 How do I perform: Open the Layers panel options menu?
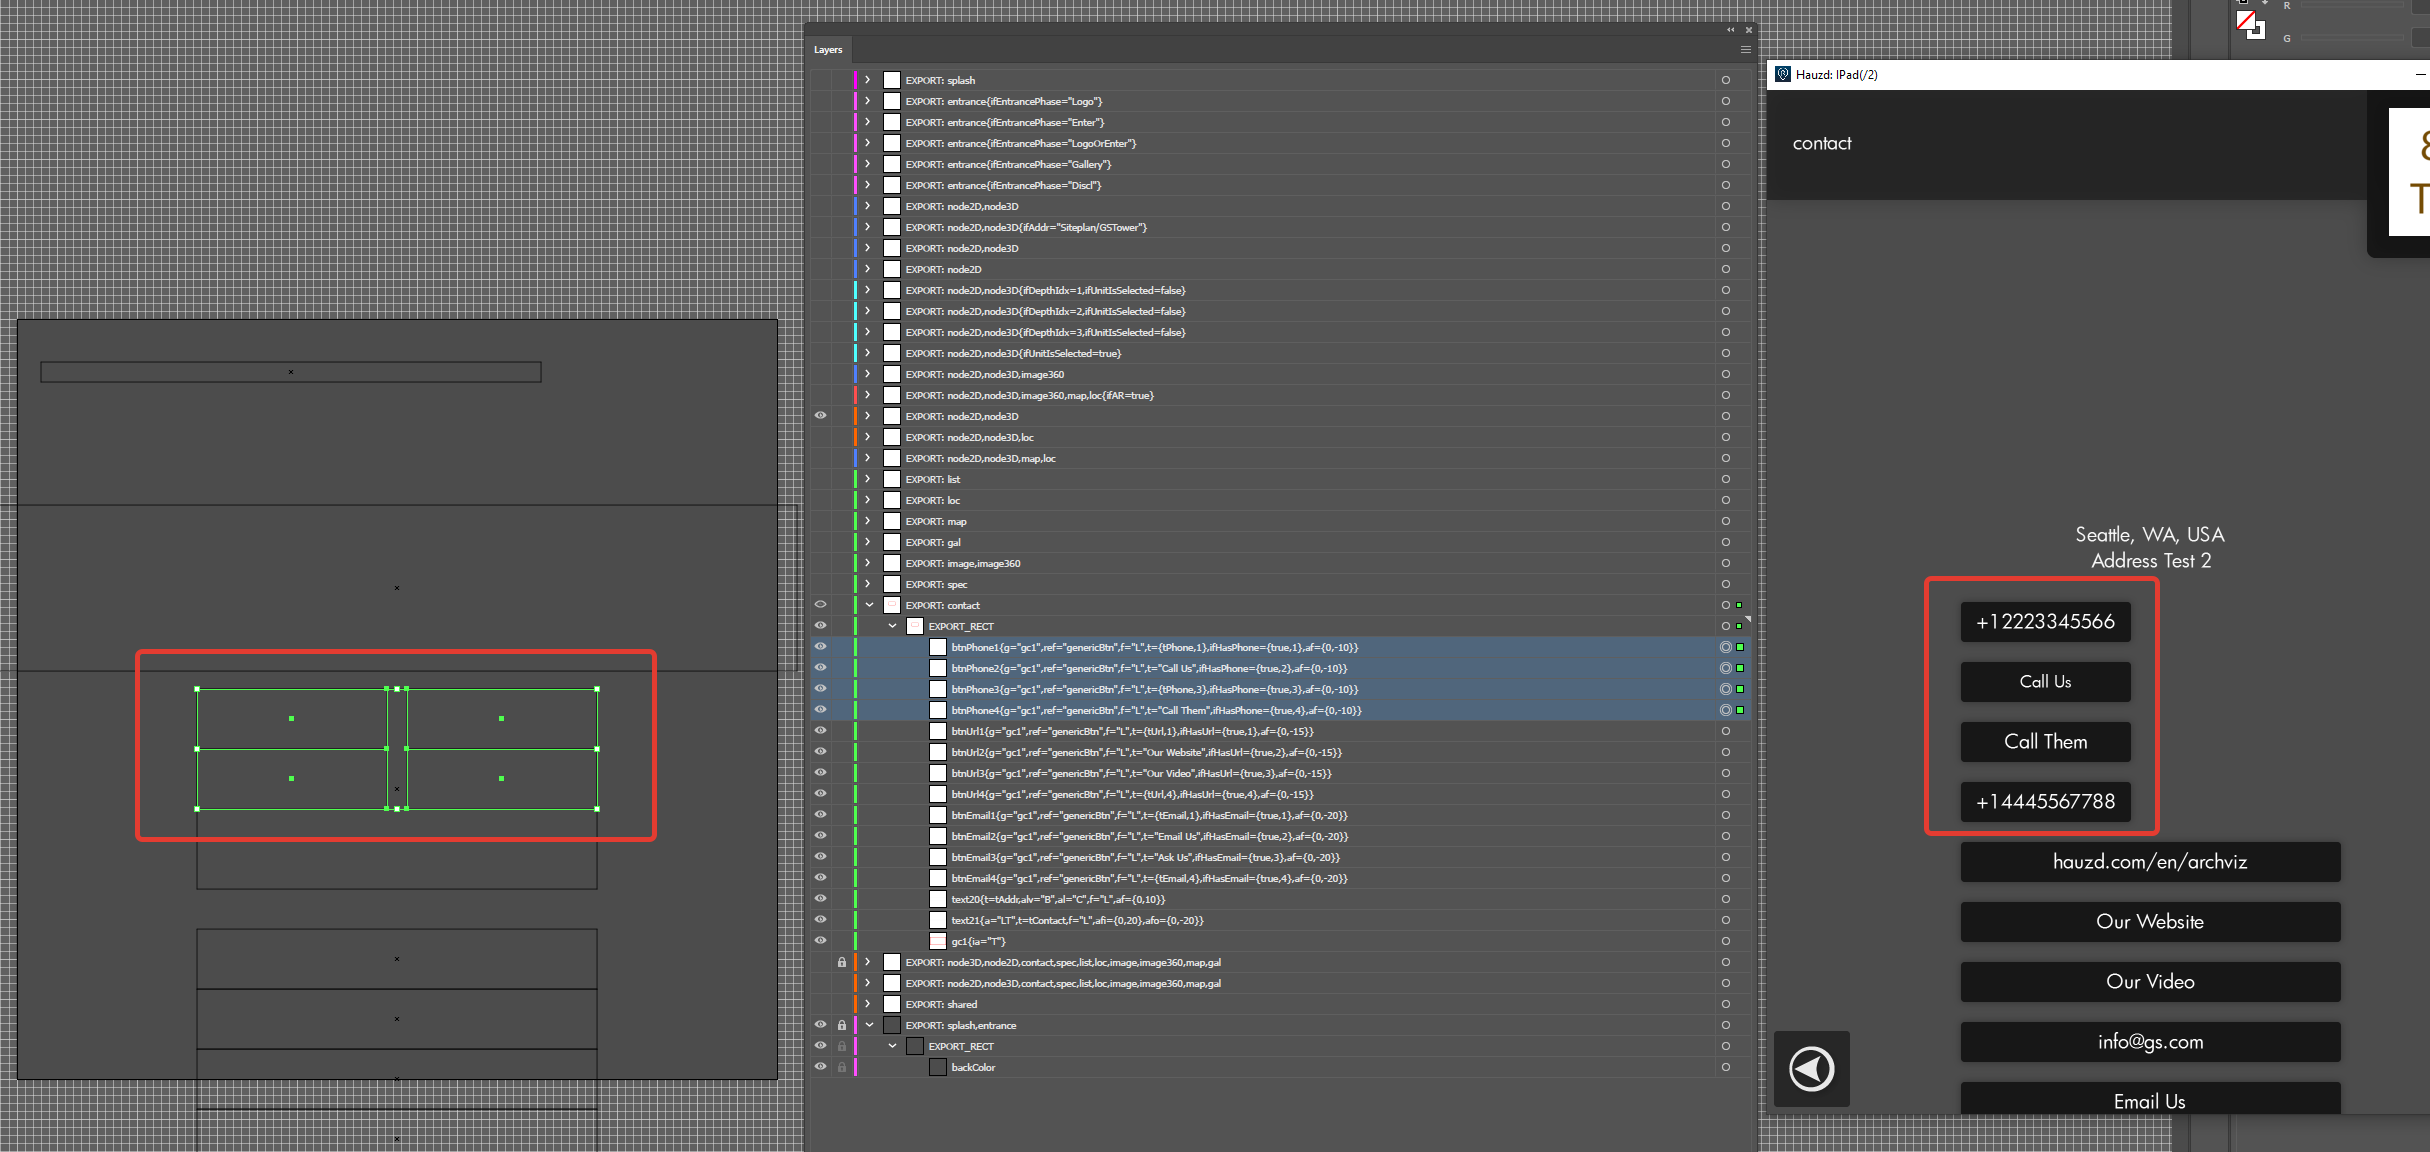(x=1745, y=50)
